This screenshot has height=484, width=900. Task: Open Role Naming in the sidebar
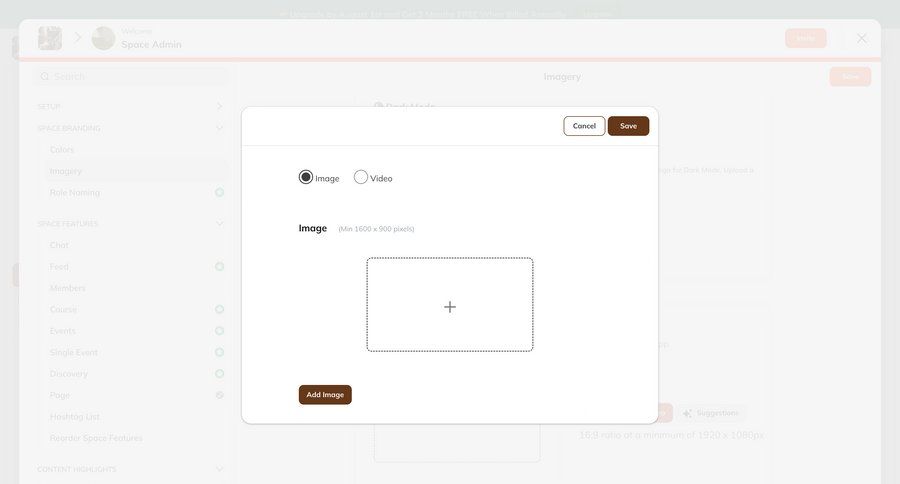coord(75,192)
